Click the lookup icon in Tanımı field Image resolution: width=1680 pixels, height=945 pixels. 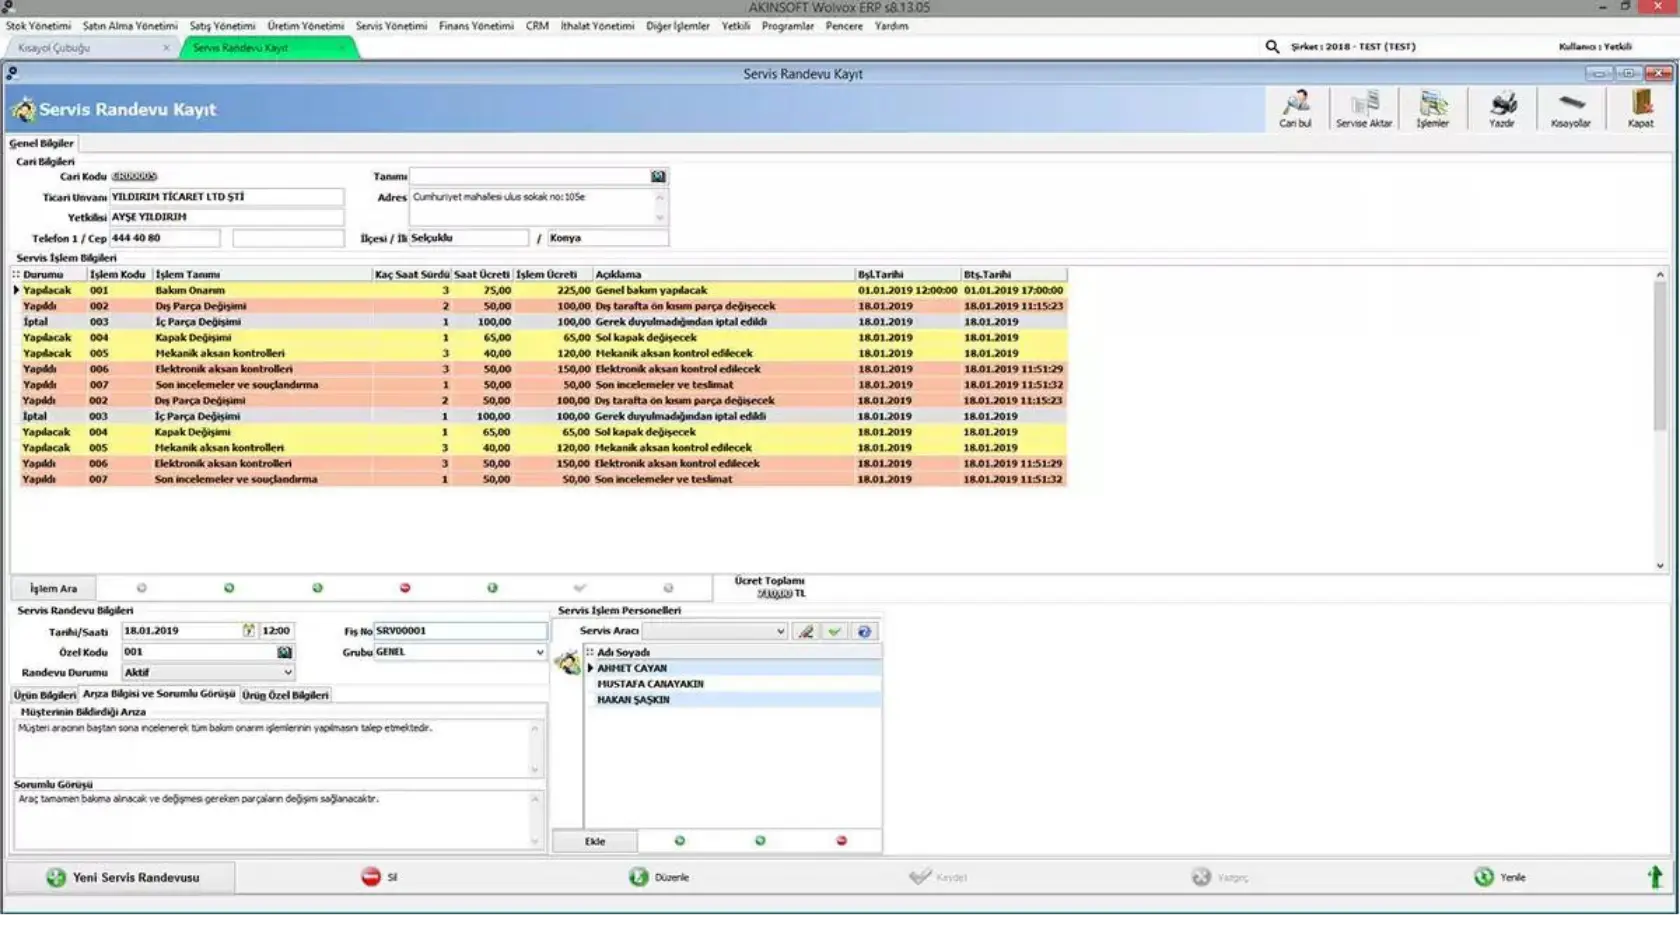point(658,176)
